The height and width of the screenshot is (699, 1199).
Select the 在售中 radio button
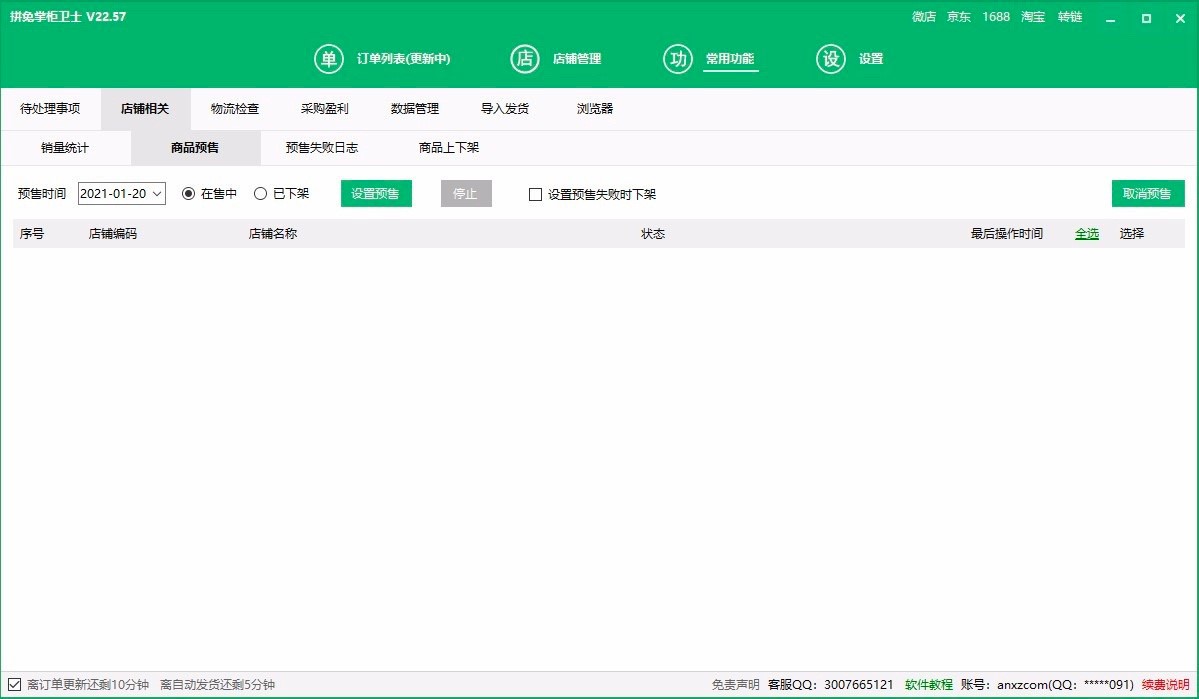tap(188, 194)
